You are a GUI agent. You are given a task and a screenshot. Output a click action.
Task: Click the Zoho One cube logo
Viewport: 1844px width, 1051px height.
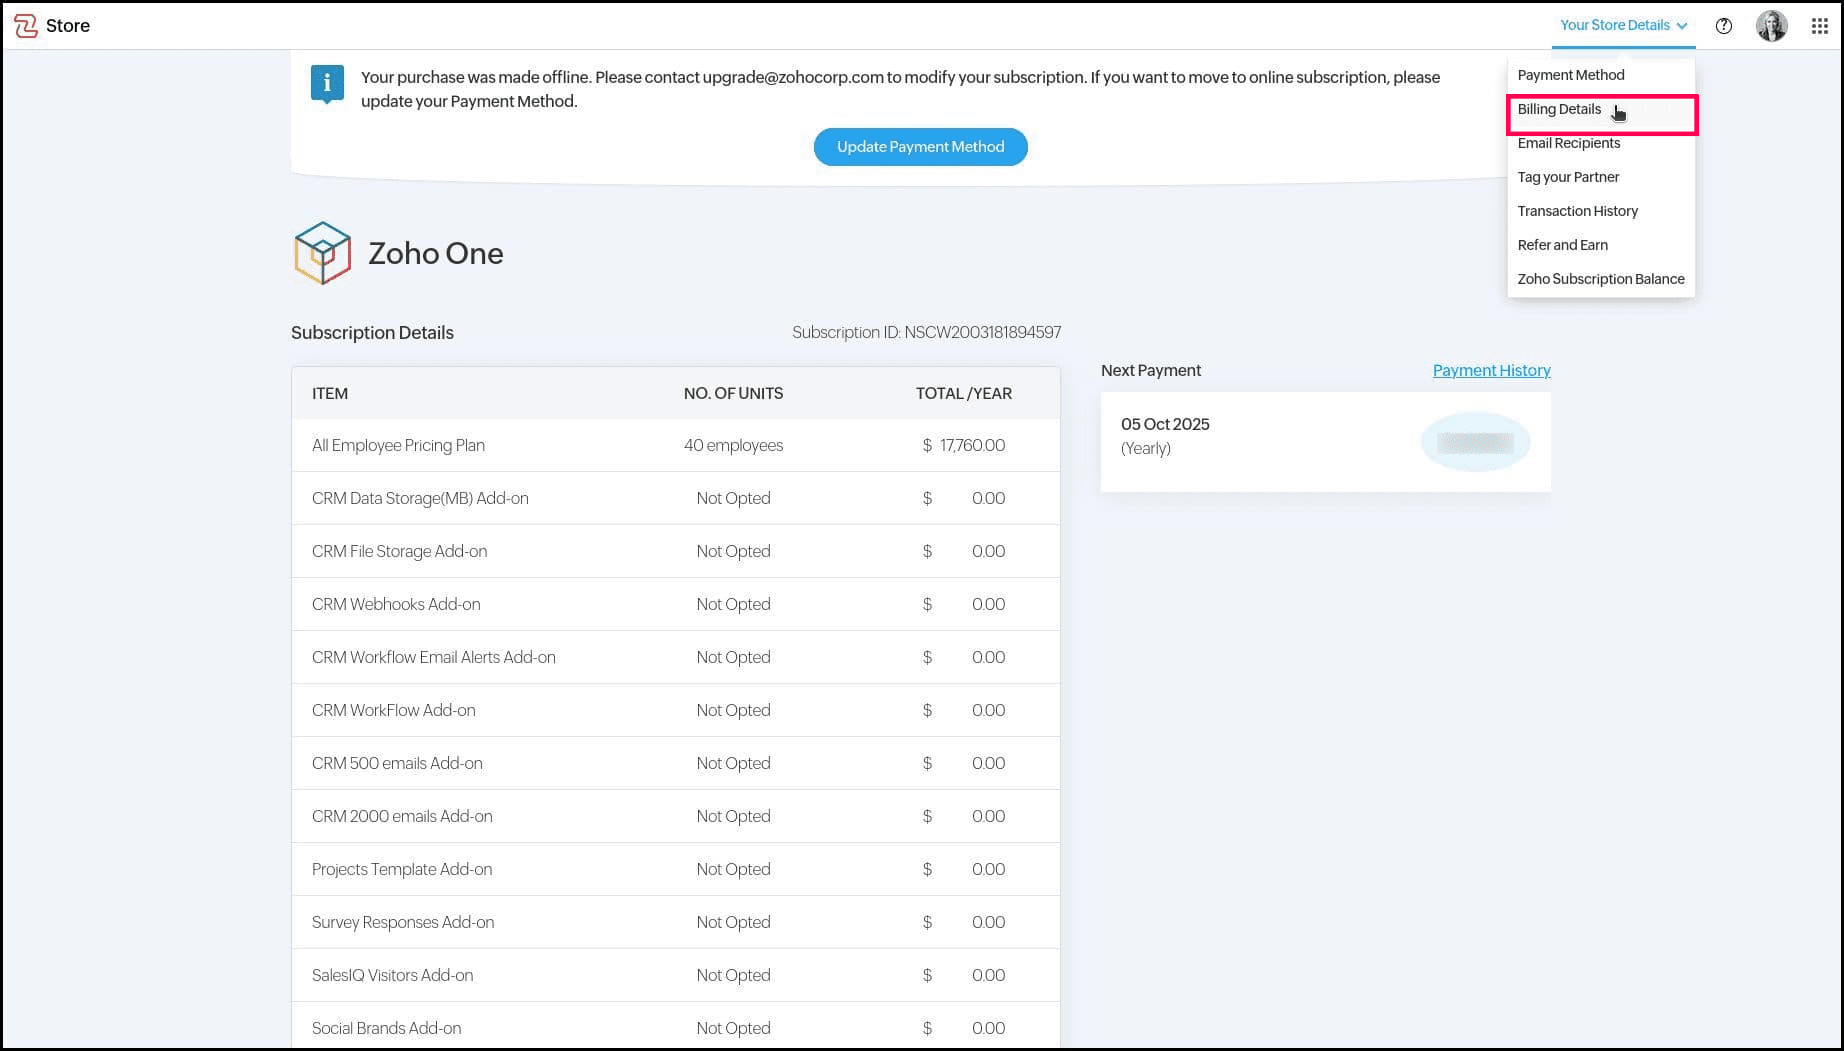[322, 253]
